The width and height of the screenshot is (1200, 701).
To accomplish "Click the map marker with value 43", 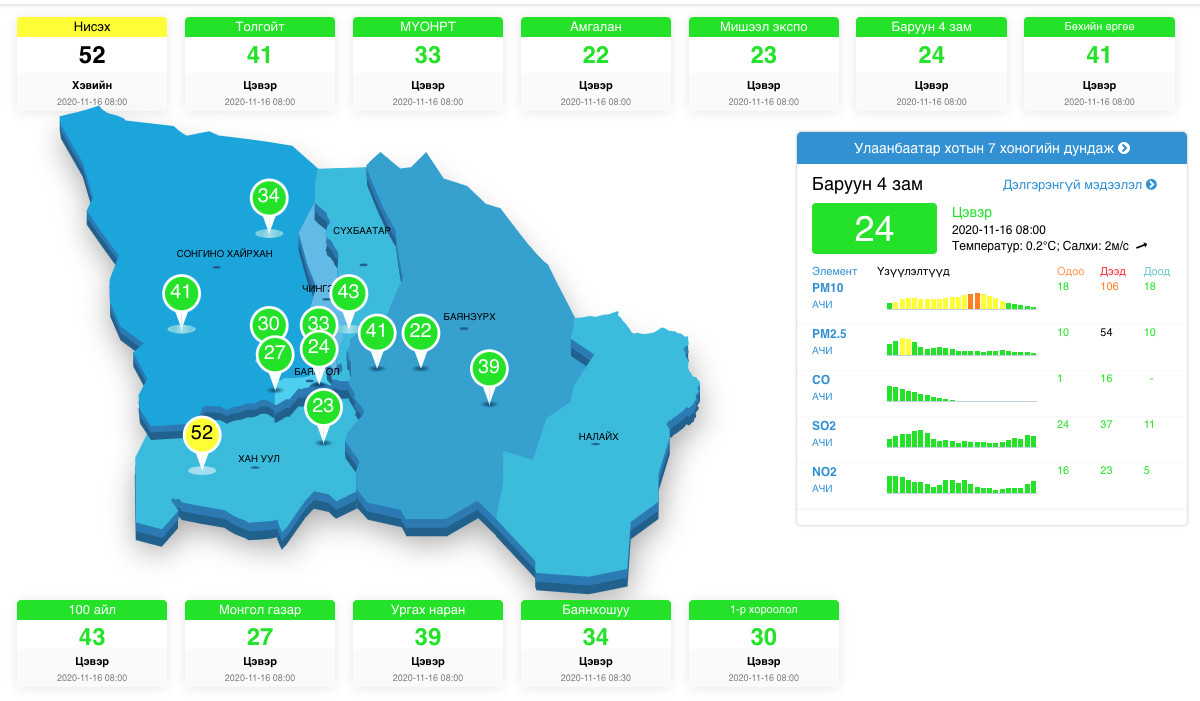I will pyautogui.click(x=347, y=293).
